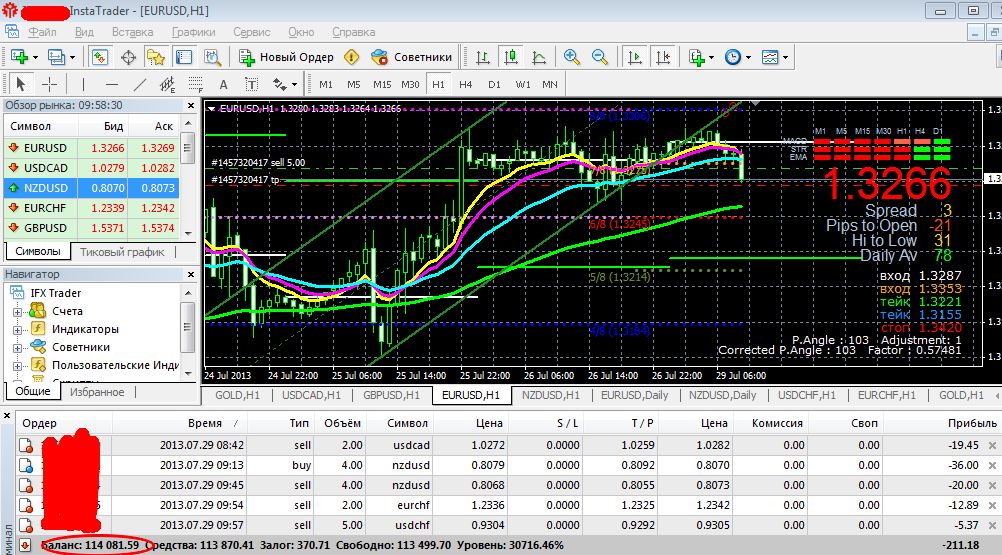Click the New Order button

(x=286, y=57)
